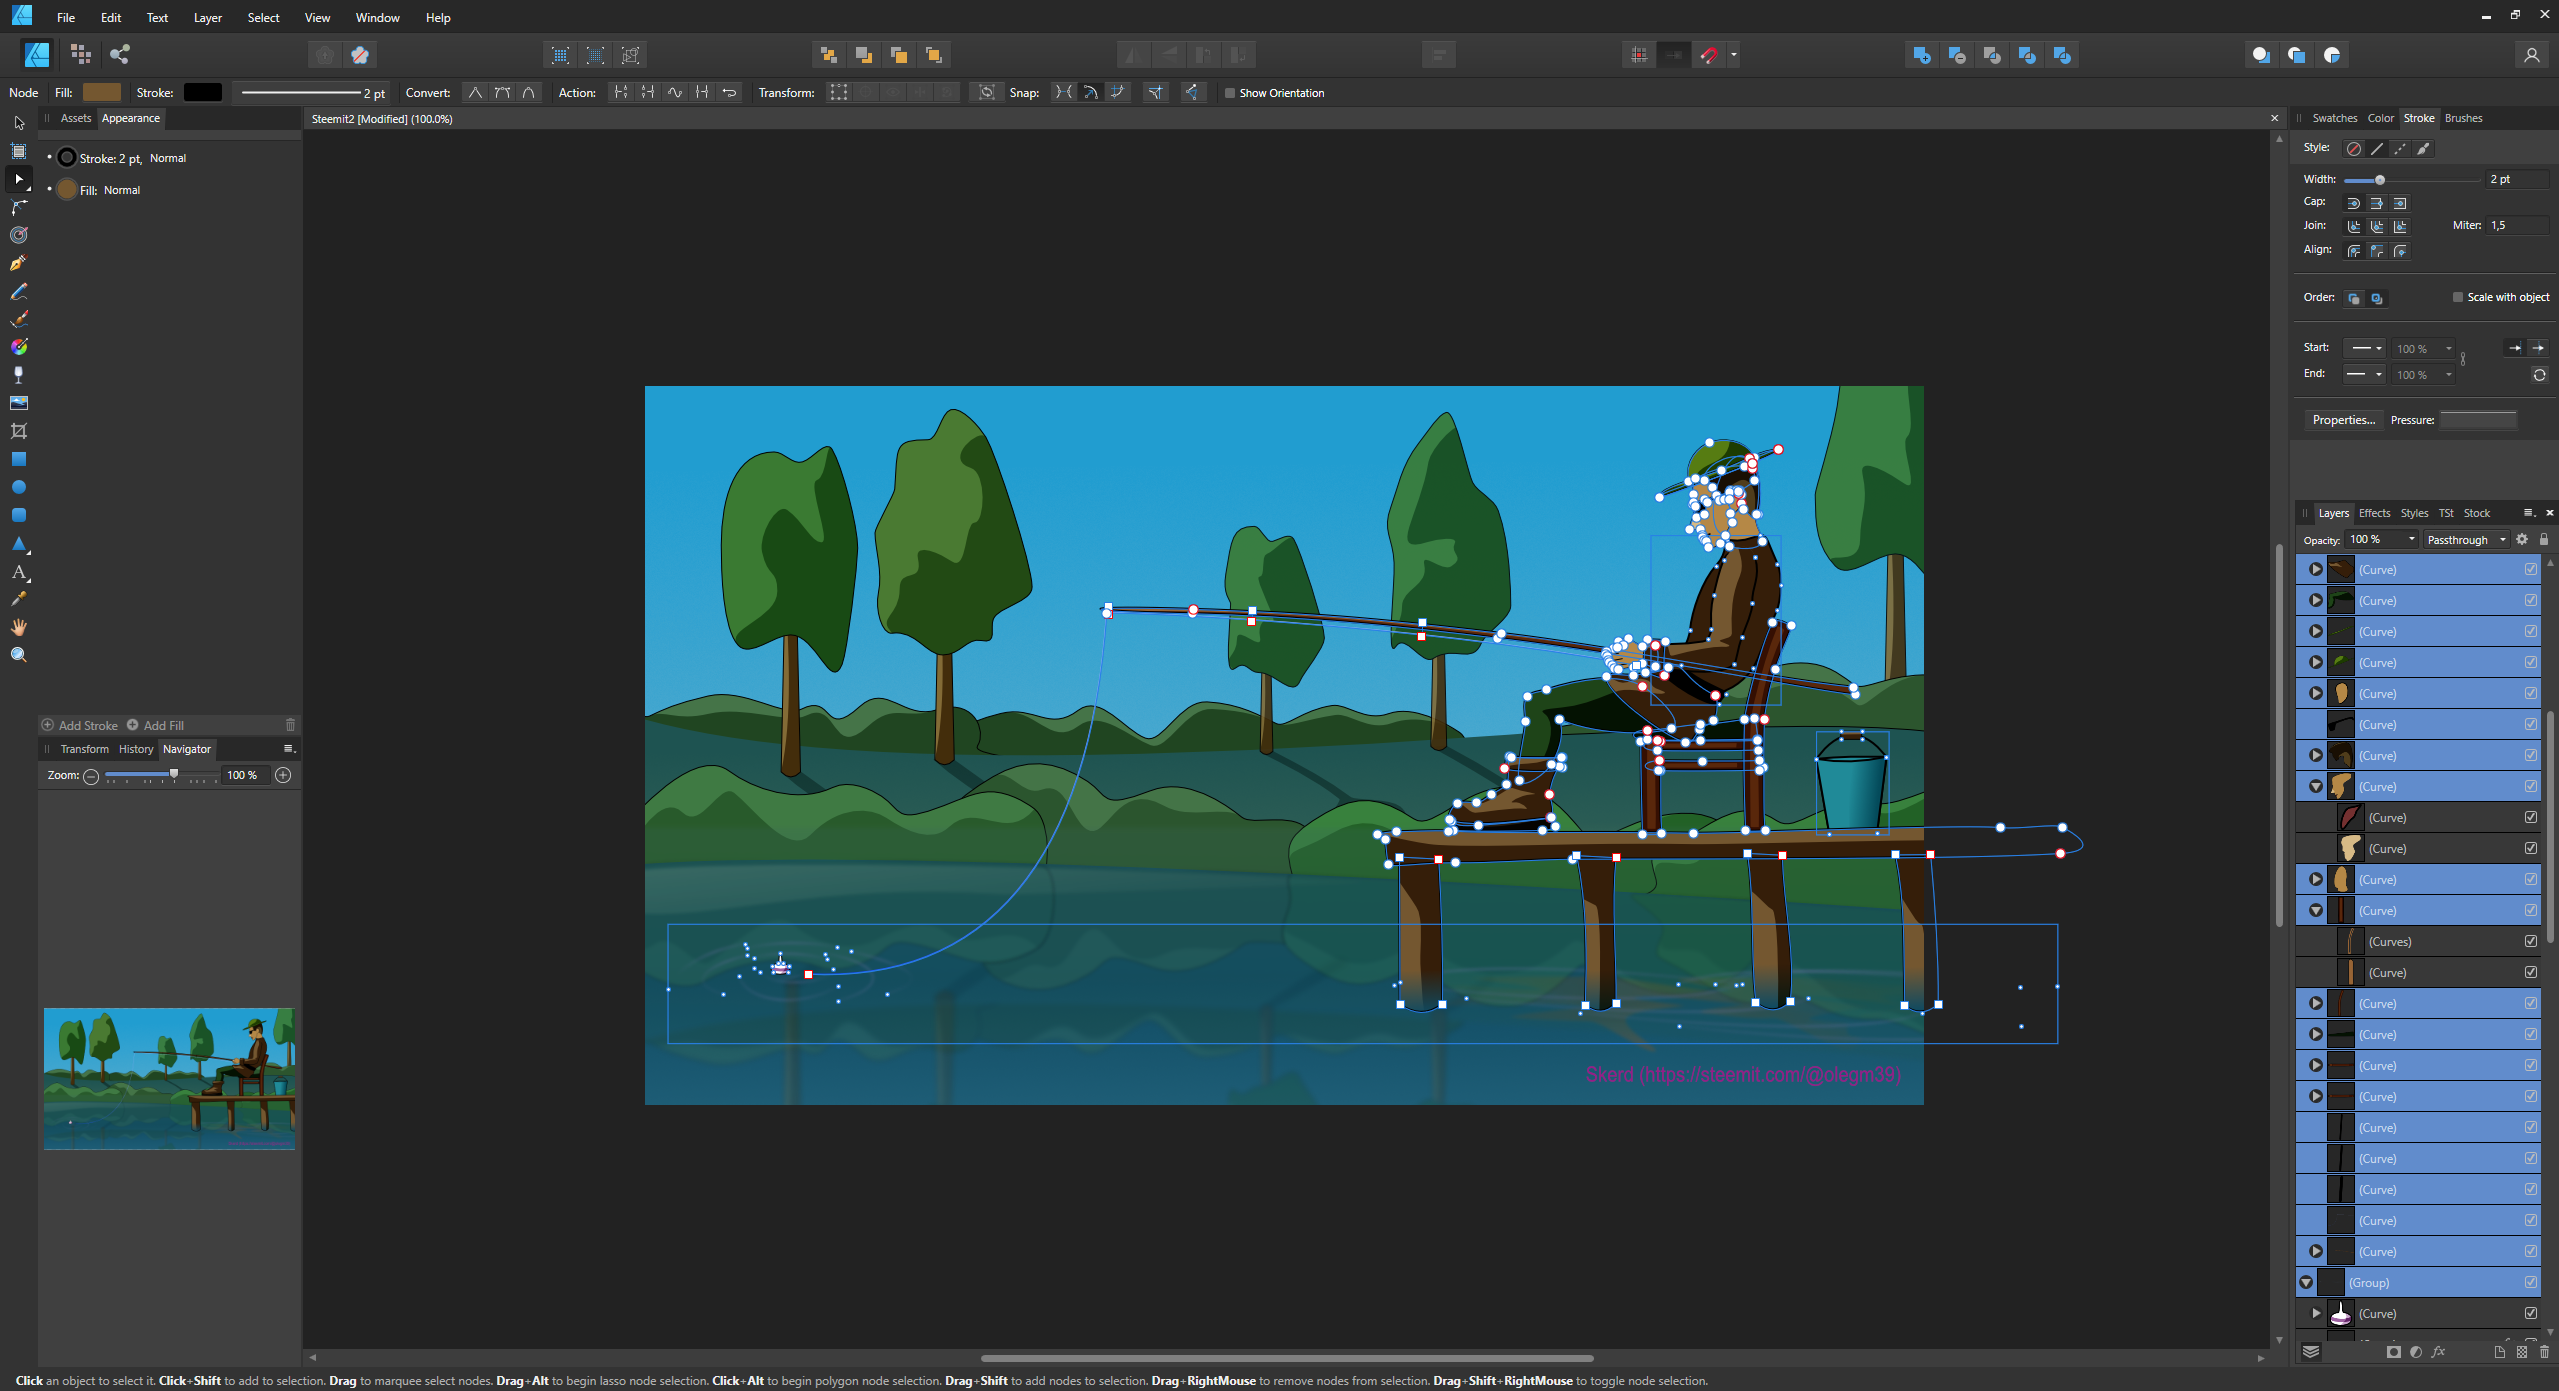Select the Move tool arrow
Screen dimensions: 2559x1391
tap(18, 123)
